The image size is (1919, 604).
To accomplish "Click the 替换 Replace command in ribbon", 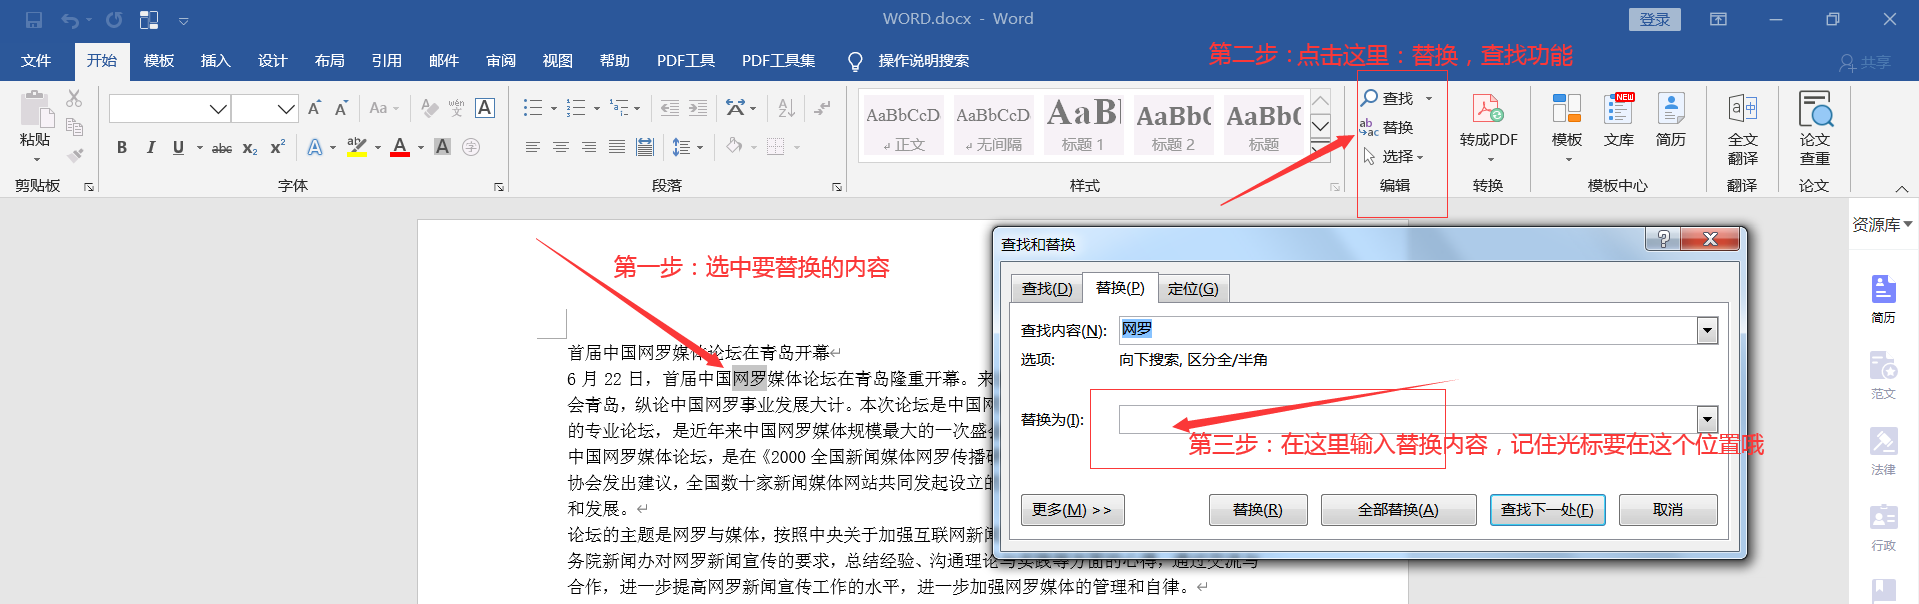I will pos(1386,127).
